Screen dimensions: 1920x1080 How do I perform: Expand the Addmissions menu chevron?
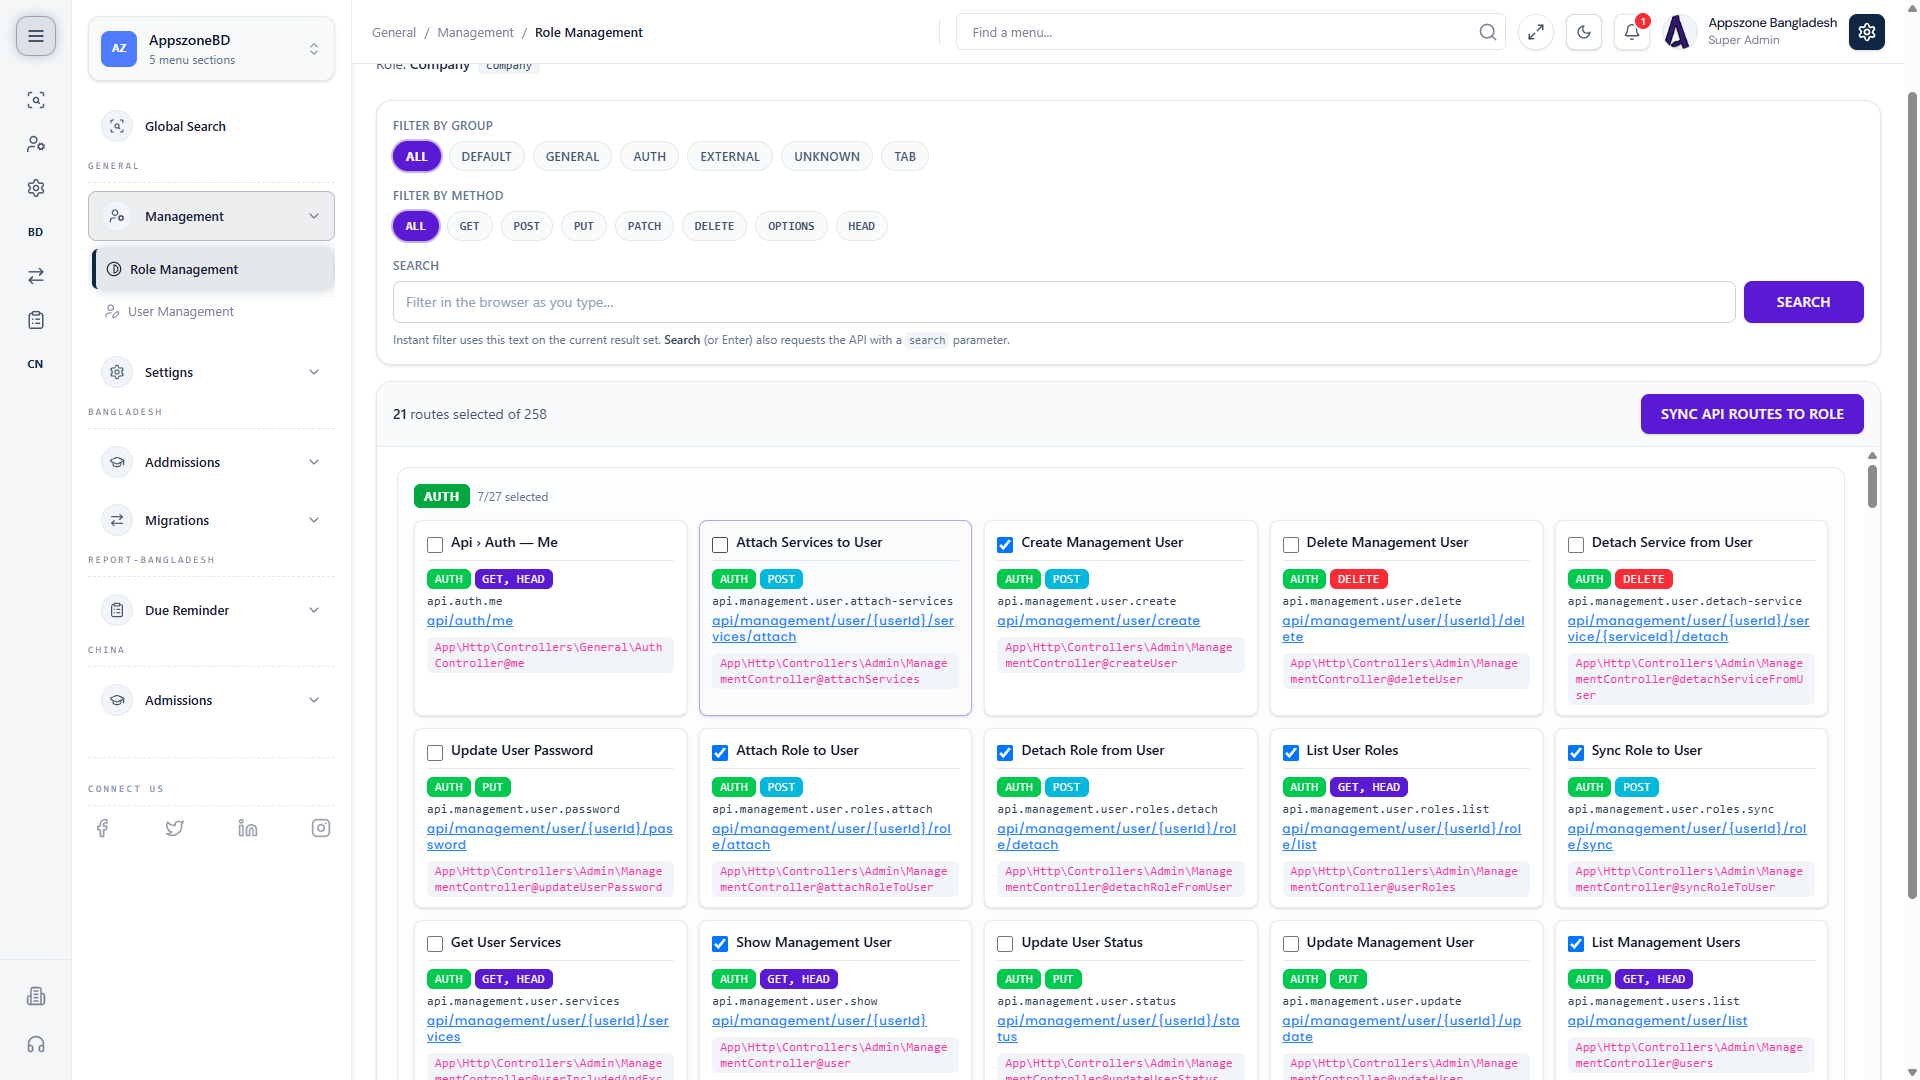pos(314,462)
